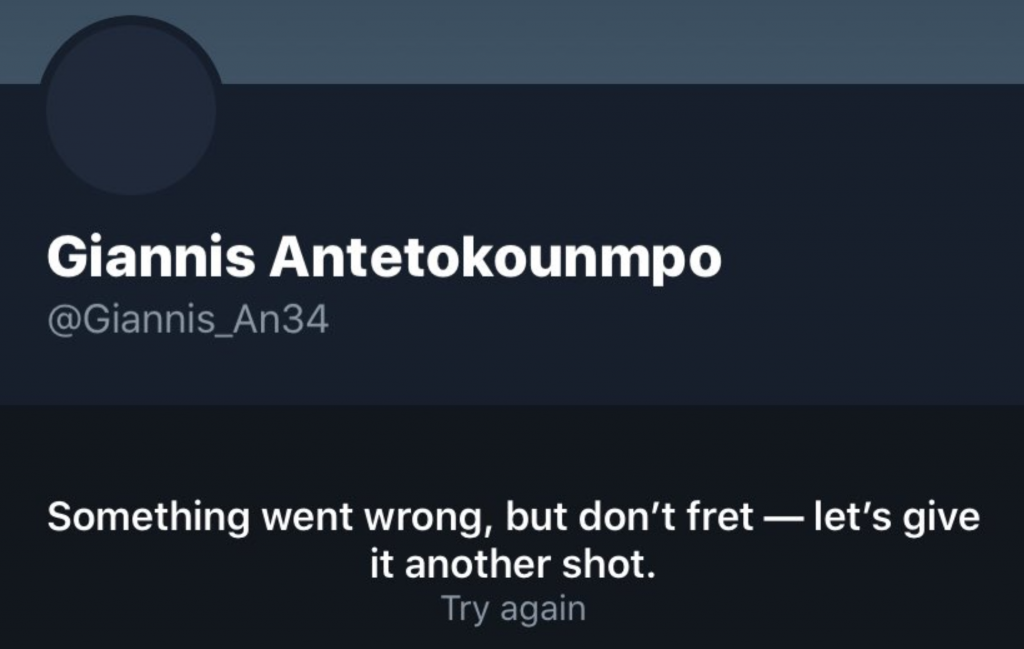
Task: Click the "Try again" link
Action: 514,609
